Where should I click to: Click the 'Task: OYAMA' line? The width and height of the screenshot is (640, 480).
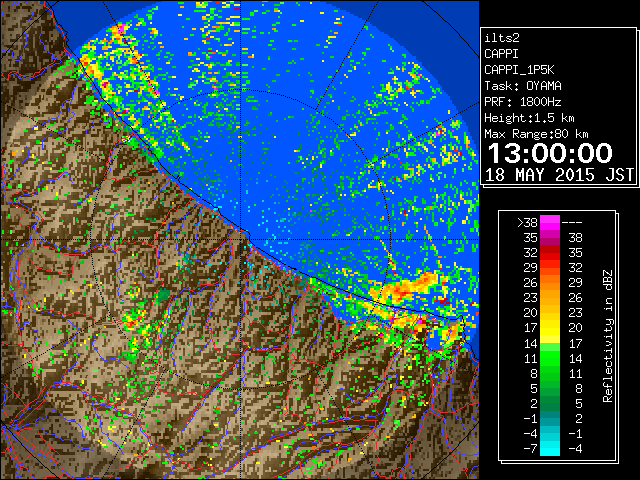[523, 86]
